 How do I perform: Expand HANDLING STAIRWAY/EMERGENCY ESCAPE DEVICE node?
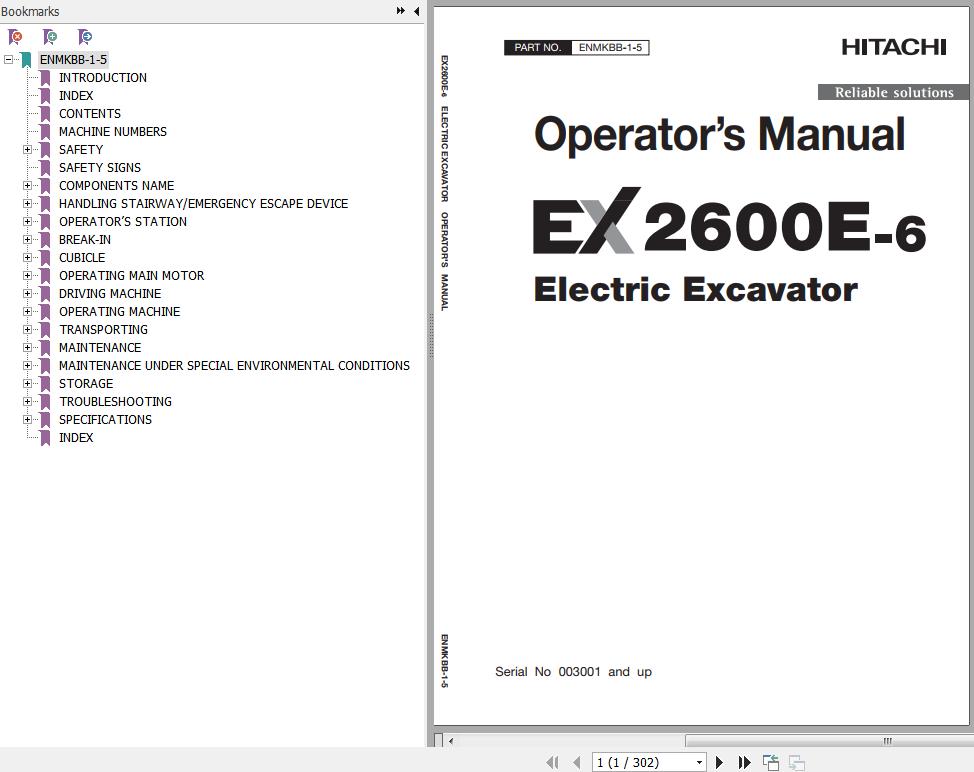click(27, 204)
